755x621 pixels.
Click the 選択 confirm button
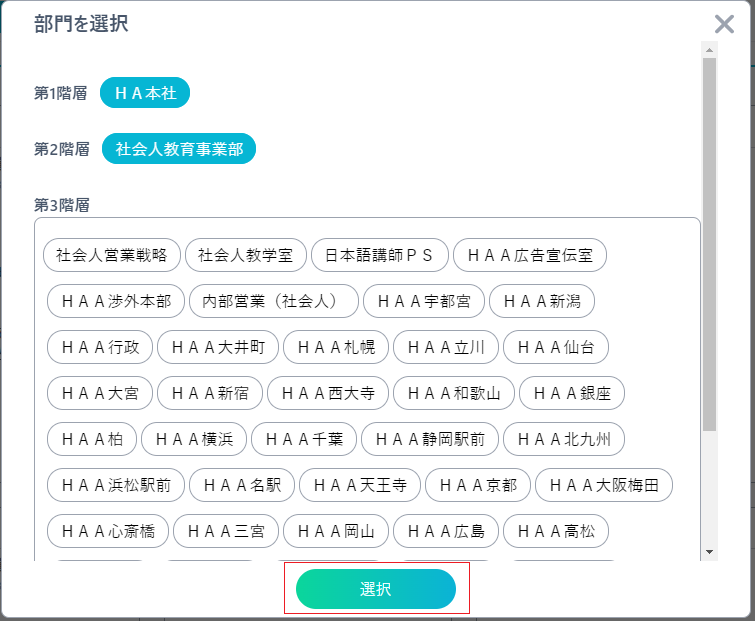[376, 589]
